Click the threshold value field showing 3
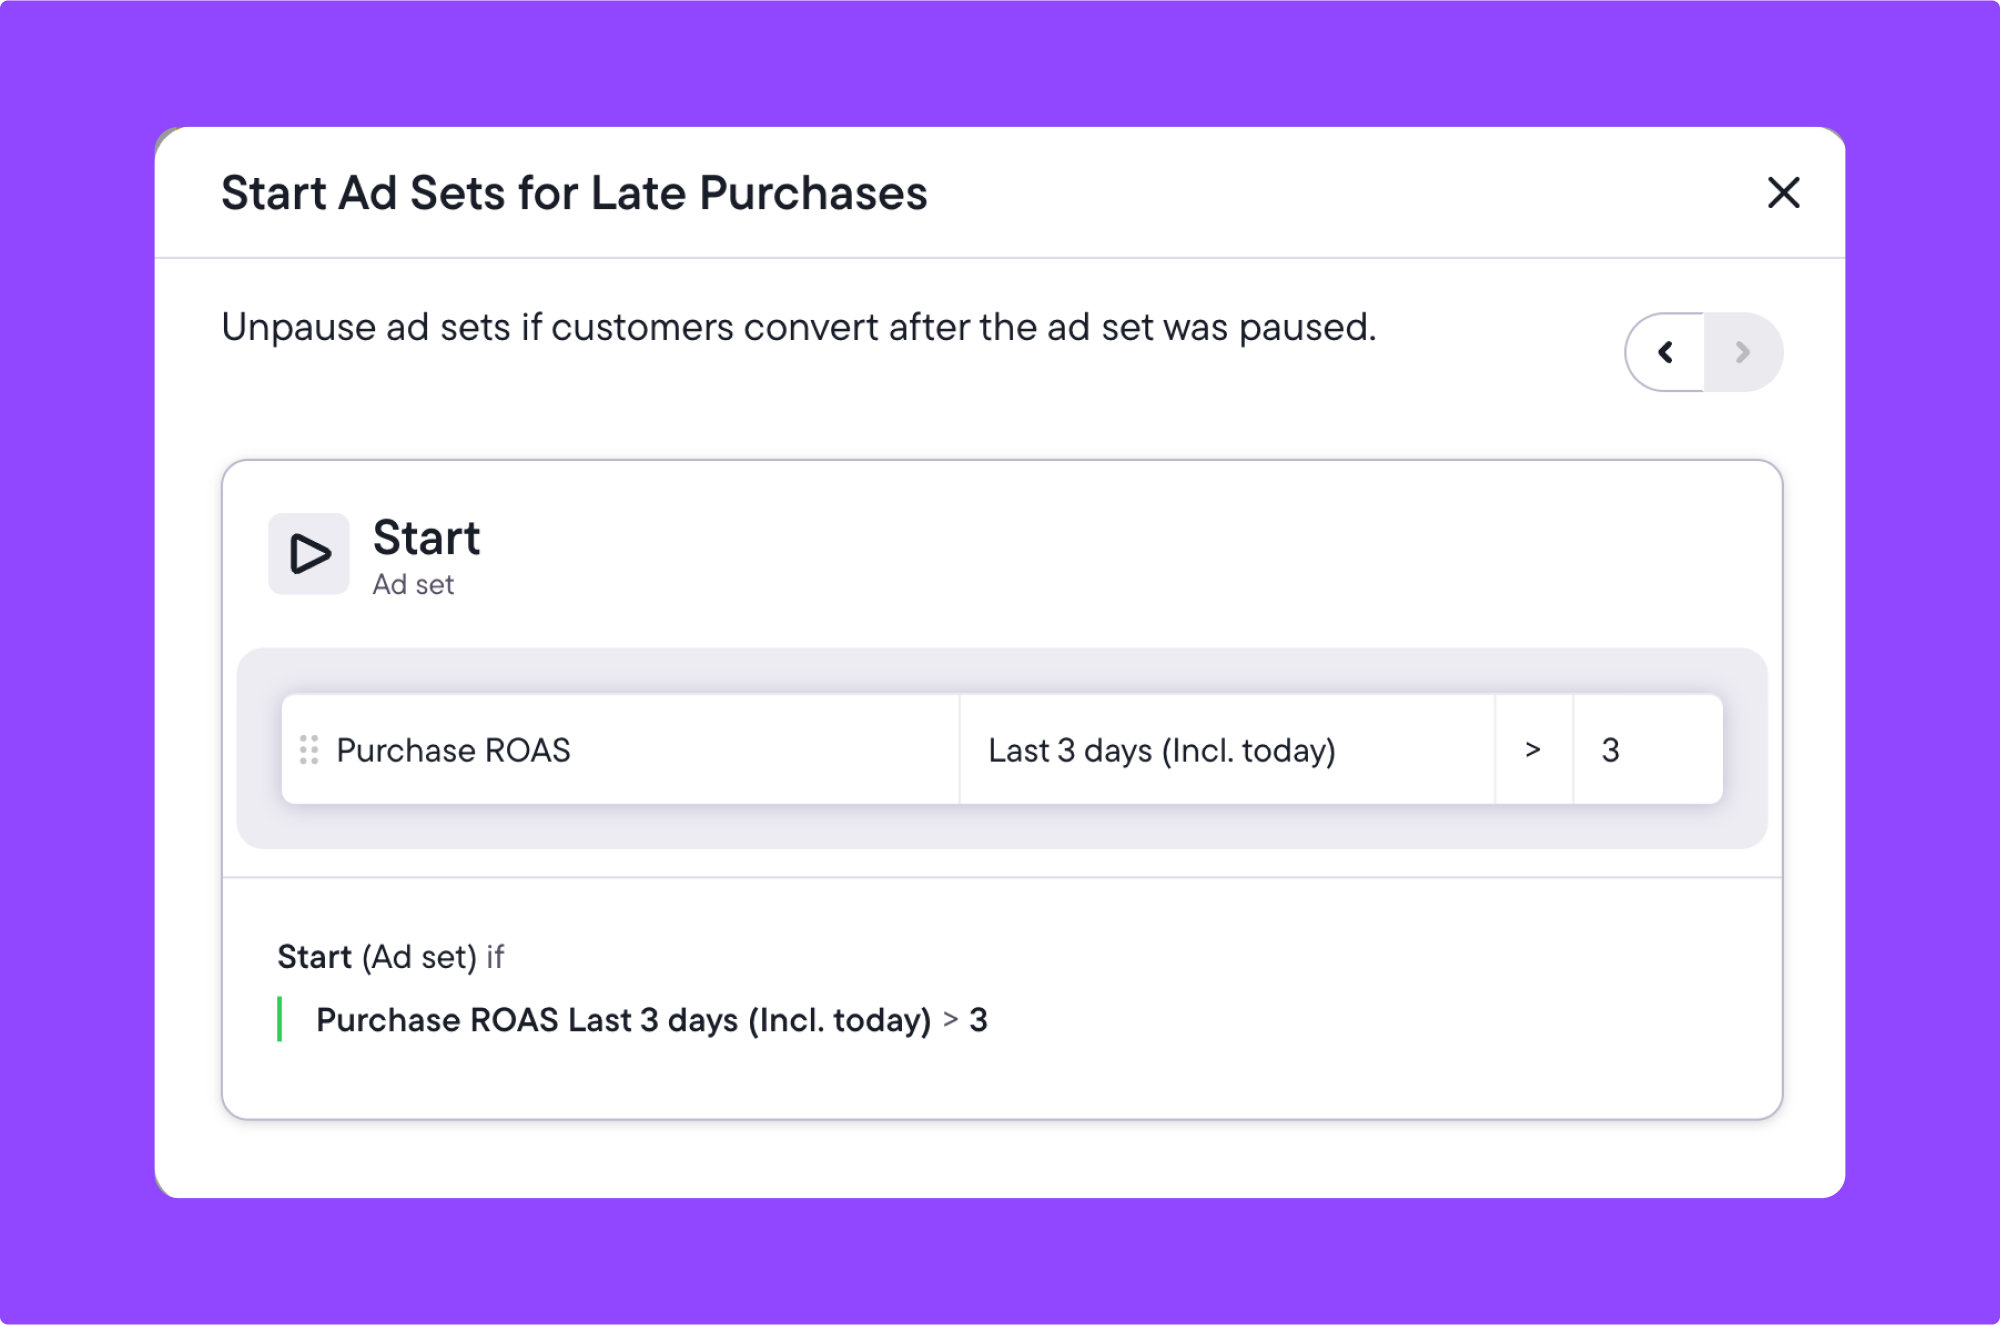Screen dimensions: 2000x1325 click(1648, 750)
